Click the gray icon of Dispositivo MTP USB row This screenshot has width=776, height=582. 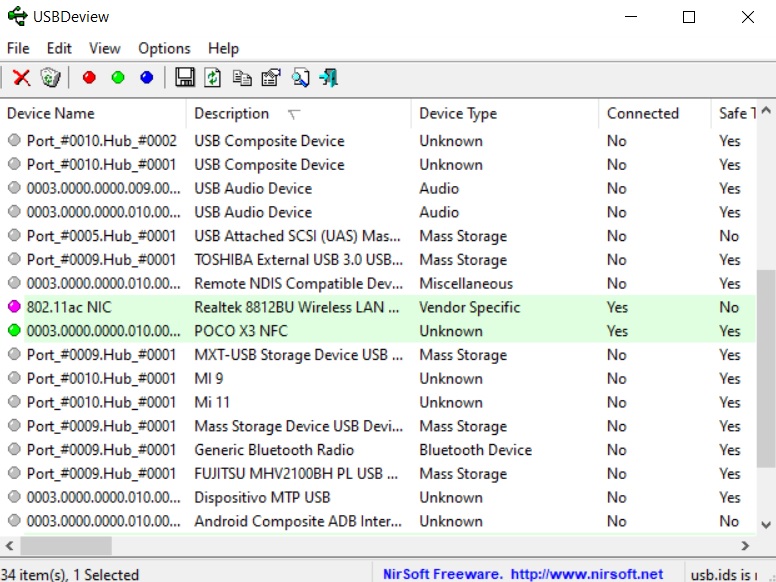[14, 496]
